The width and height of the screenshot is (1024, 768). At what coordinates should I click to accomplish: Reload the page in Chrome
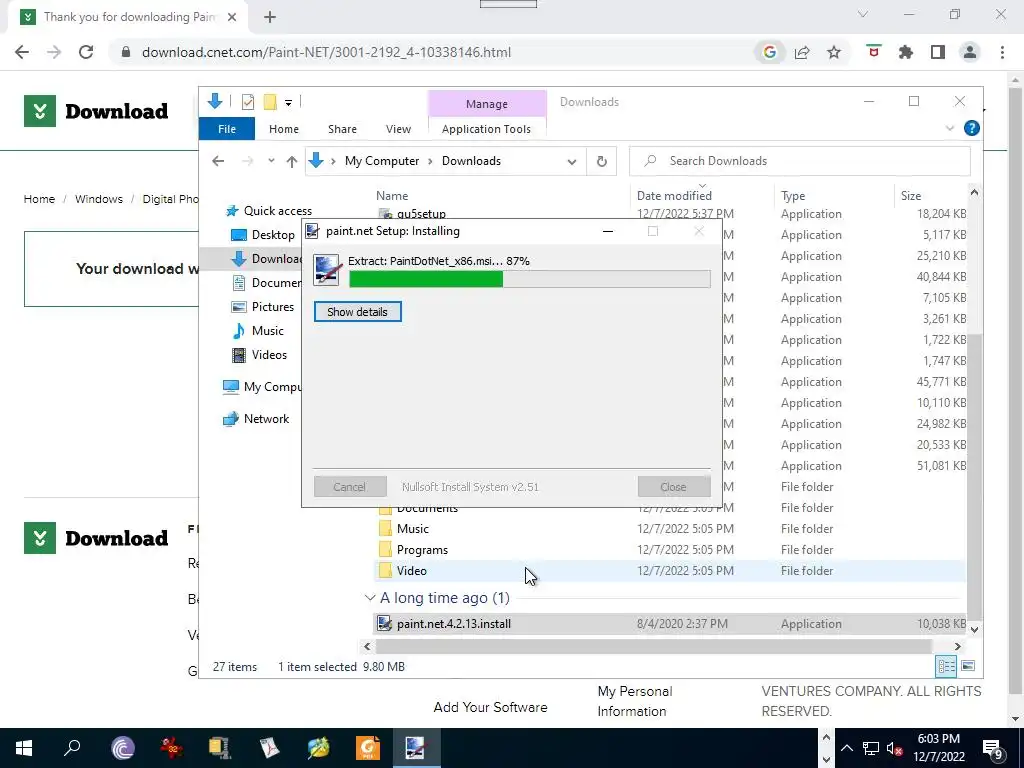(x=86, y=52)
